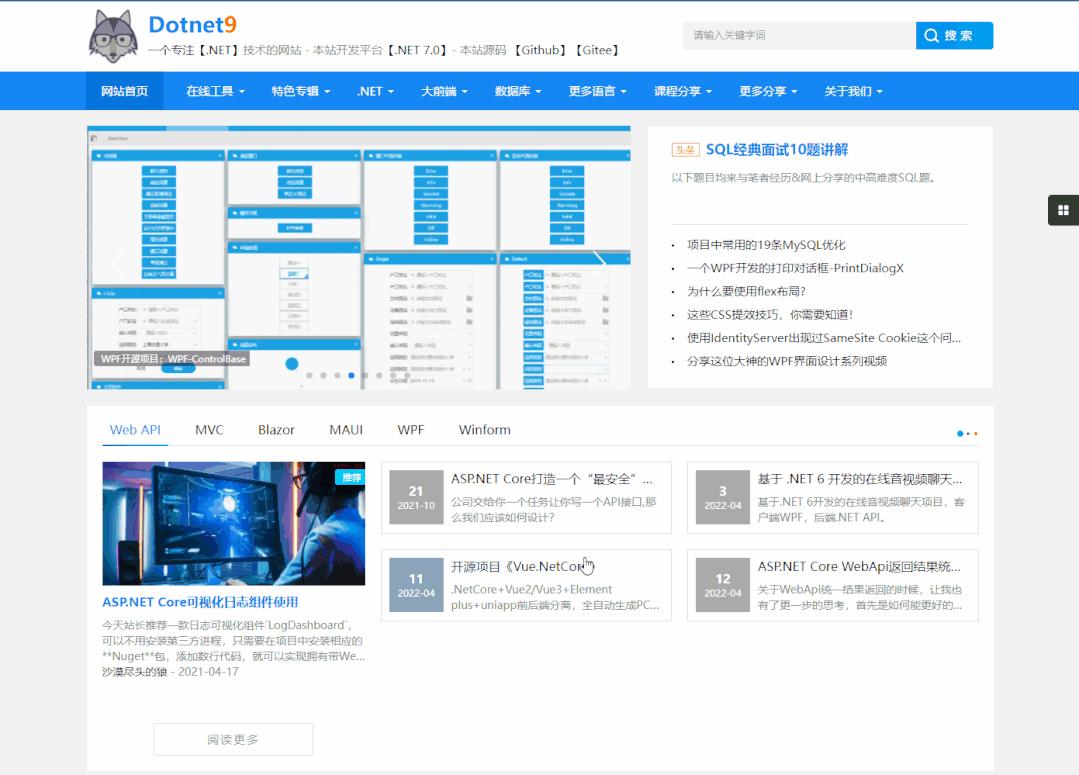Switch to the Web API tab
Viewport: 1079px width, 775px height.
[x=135, y=429]
